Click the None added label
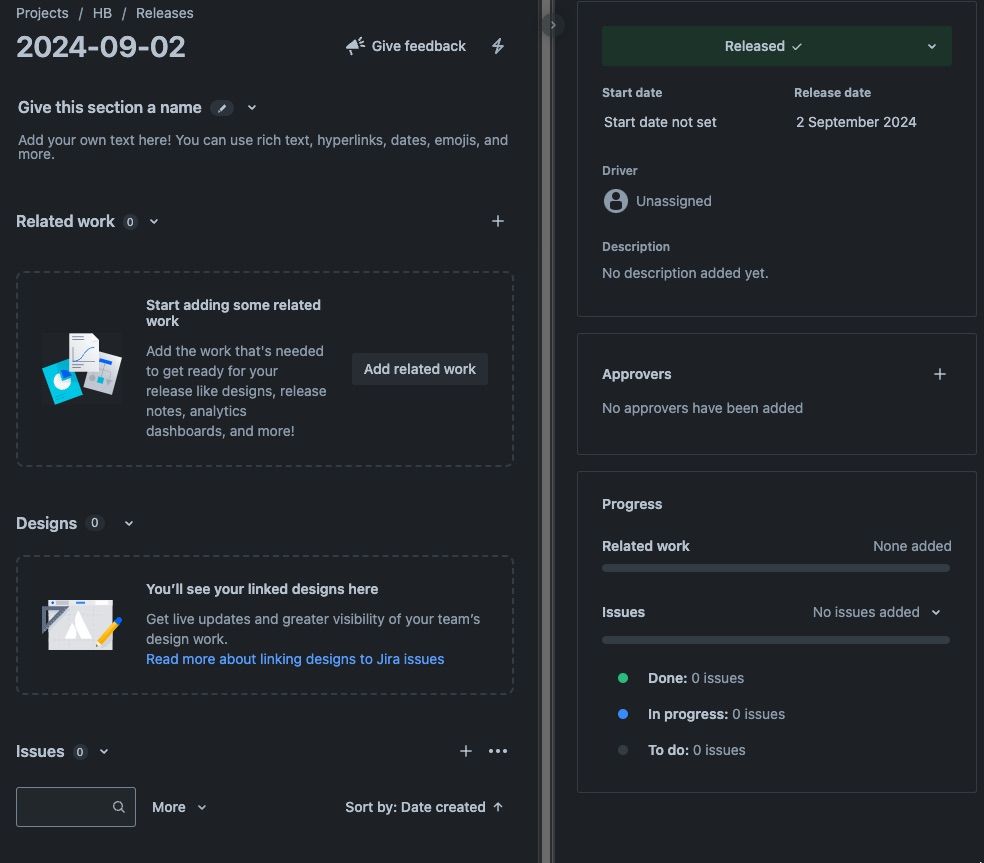Image resolution: width=984 pixels, height=863 pixels. click(912, 546)
